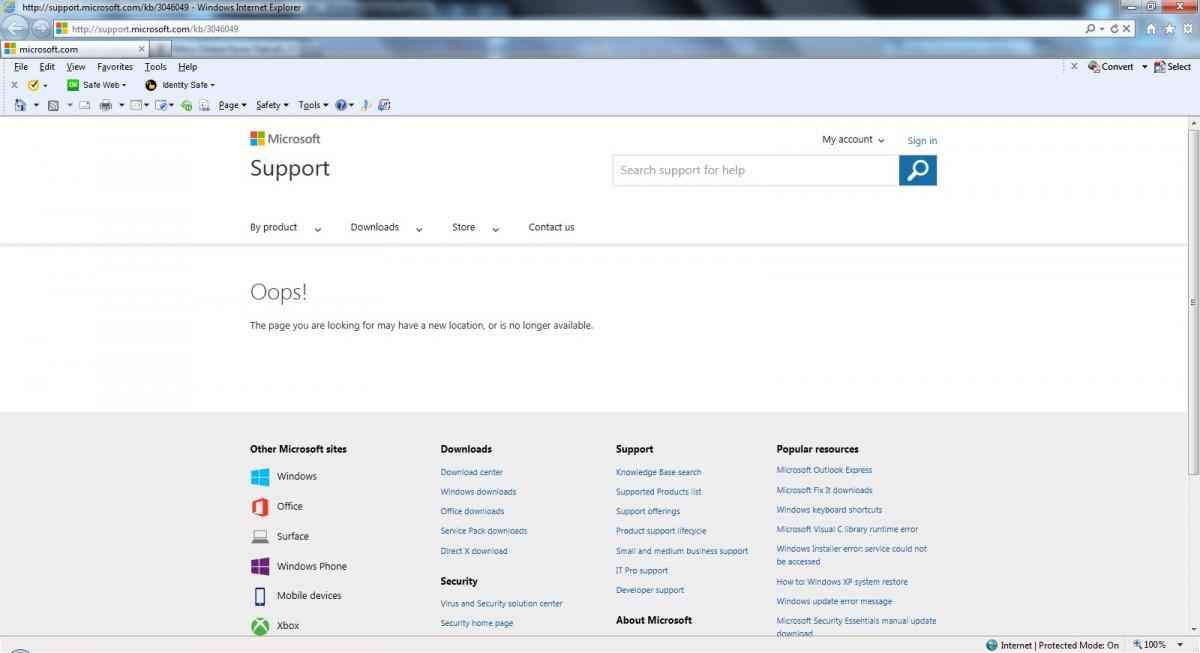Click the address bar search magnifier icon

point(1090,29)
